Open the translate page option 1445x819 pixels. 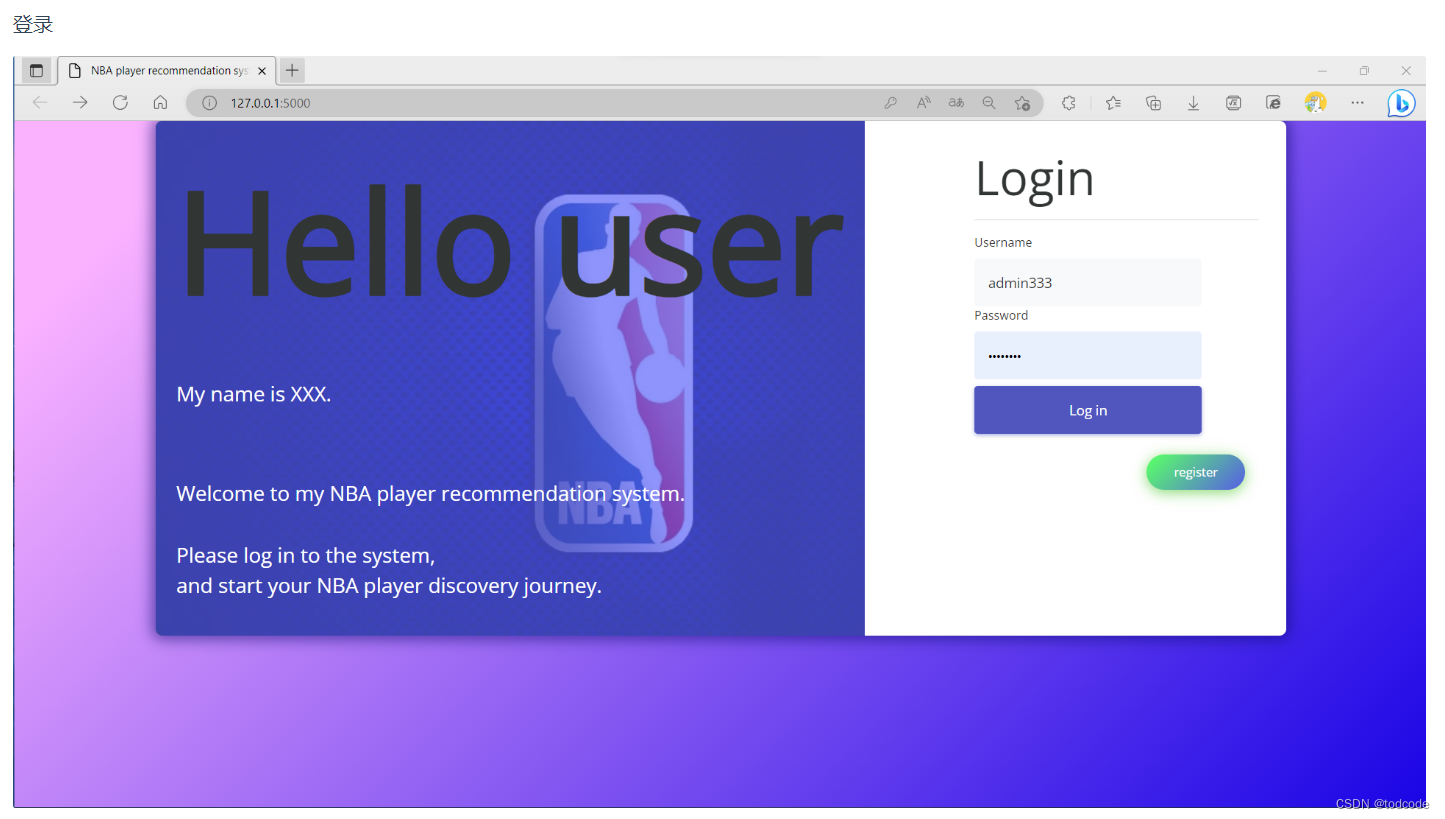(956, 102)
